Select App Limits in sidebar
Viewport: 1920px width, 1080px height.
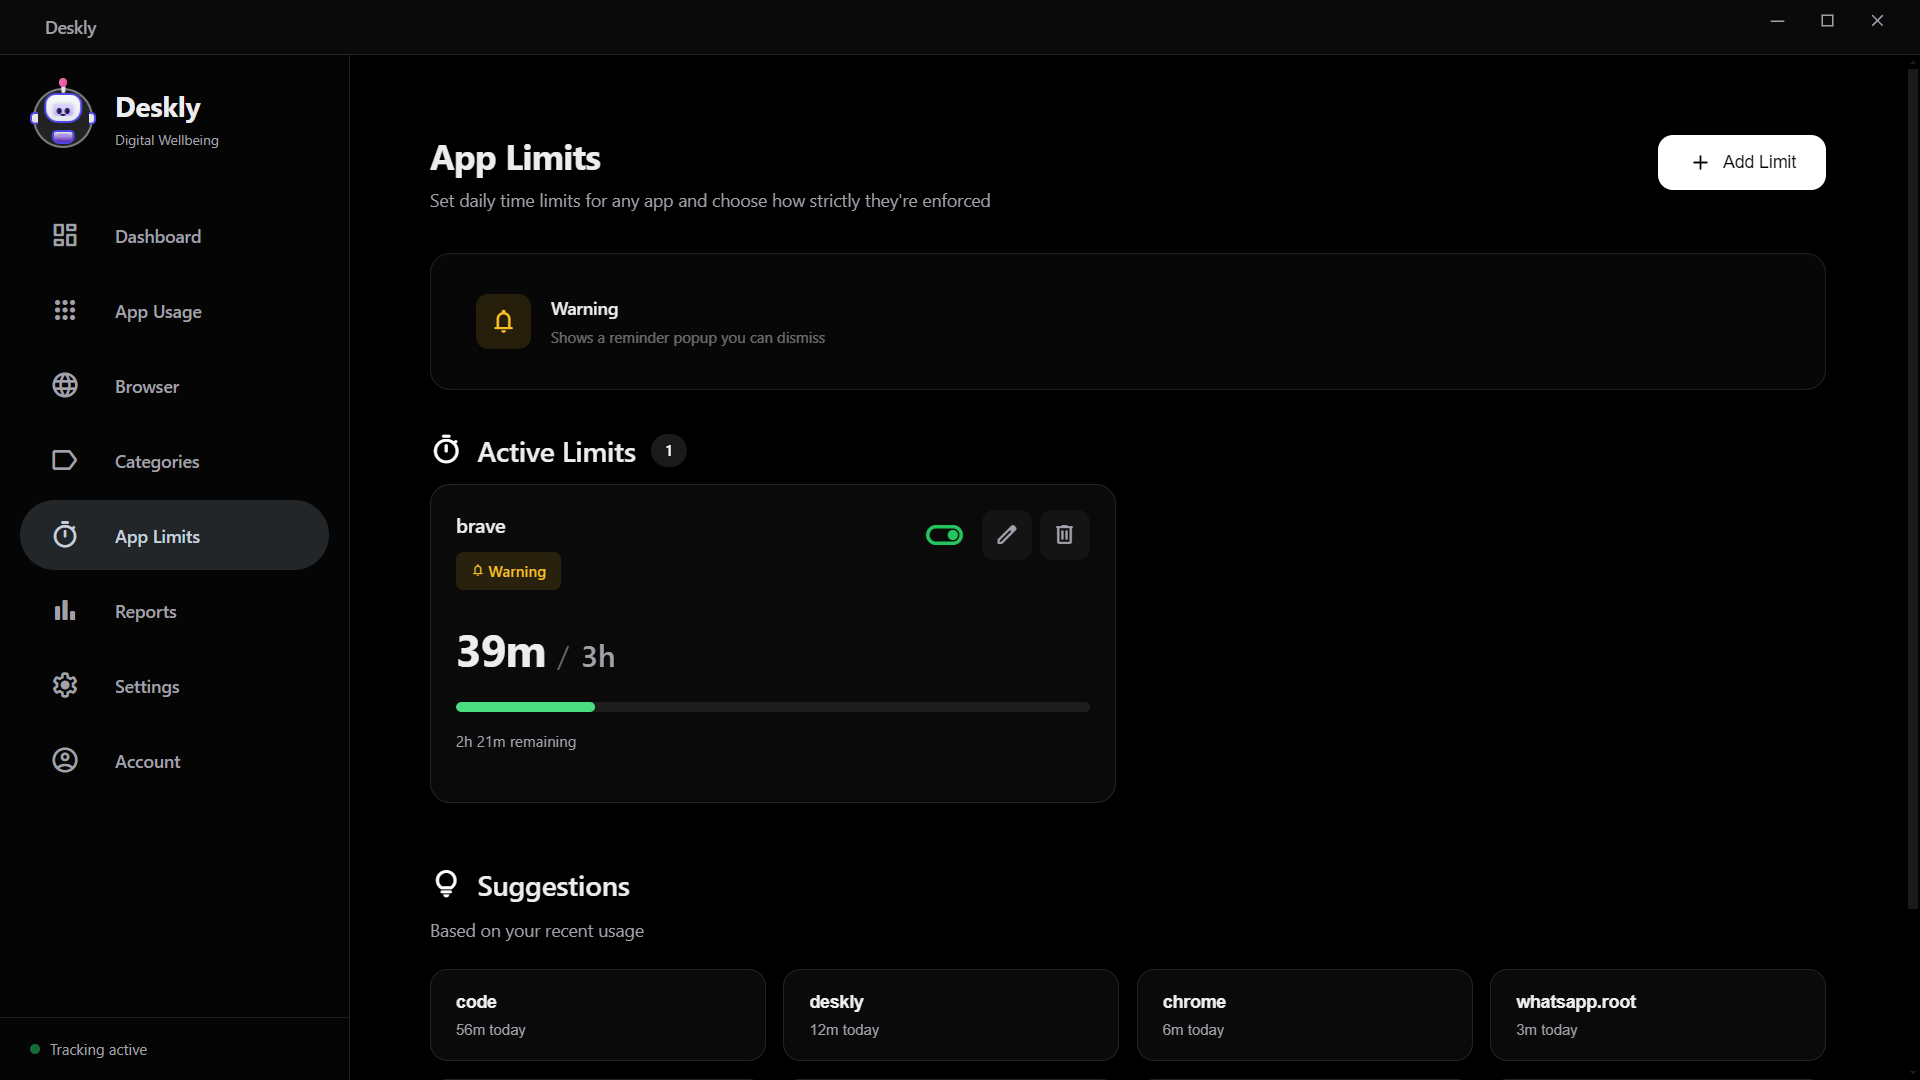coord(174,536)
